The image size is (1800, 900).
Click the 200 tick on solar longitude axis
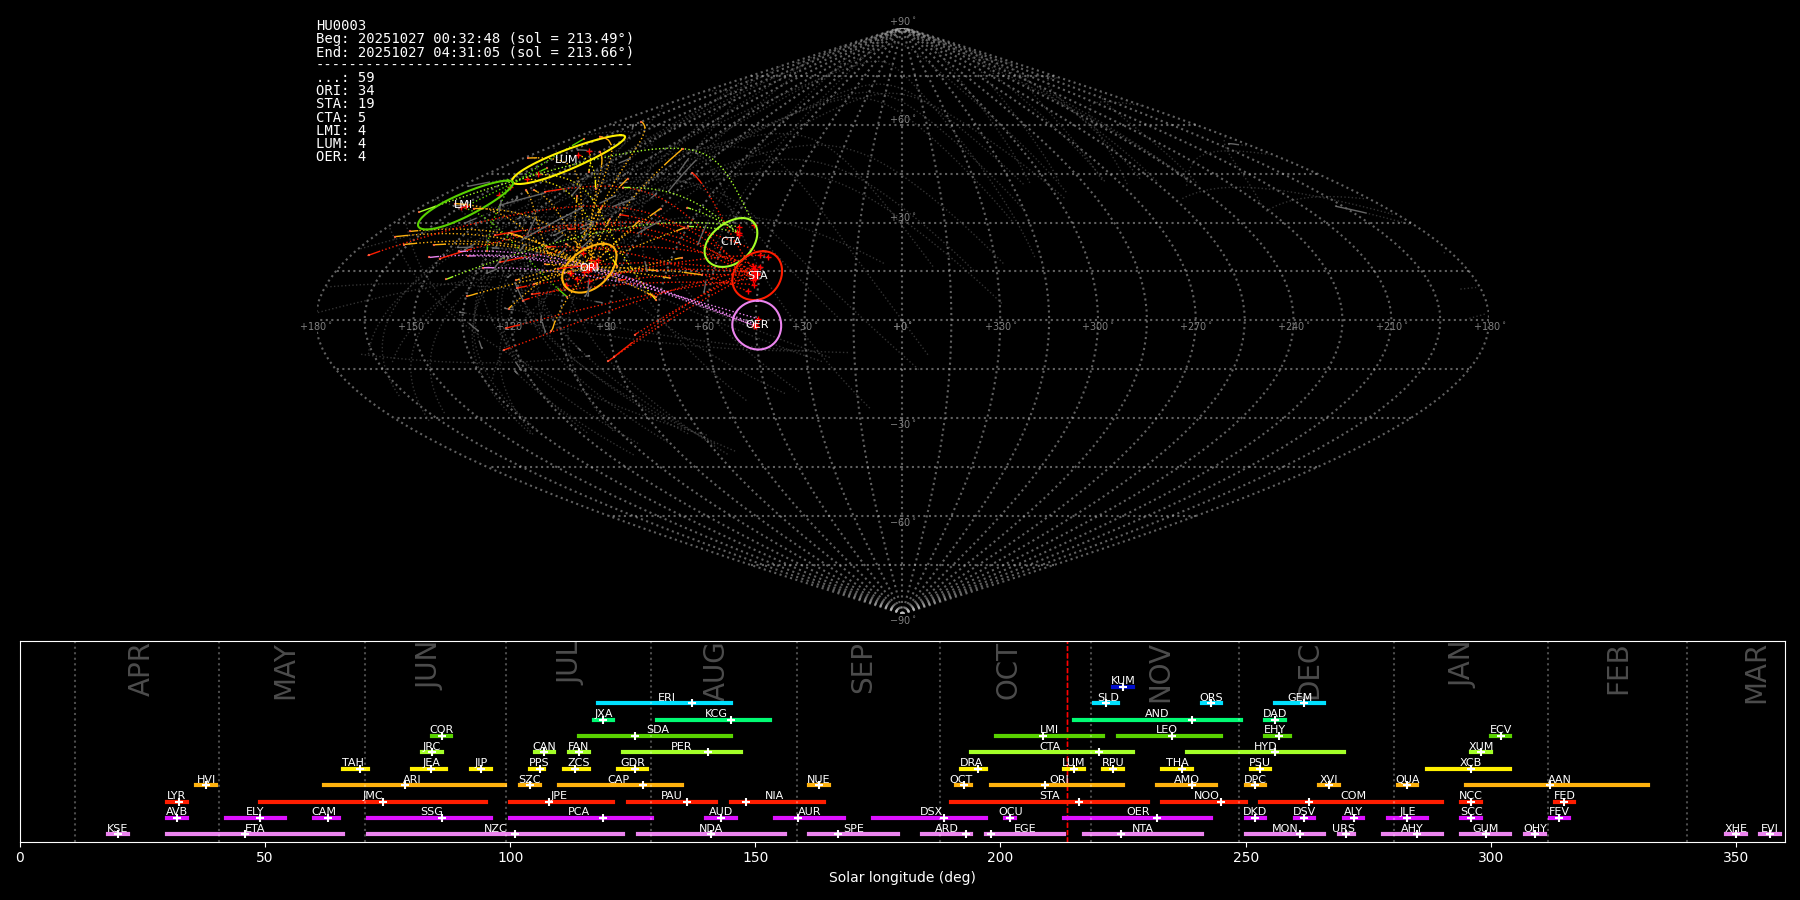pyautogui.click(x=1000, y=857)
